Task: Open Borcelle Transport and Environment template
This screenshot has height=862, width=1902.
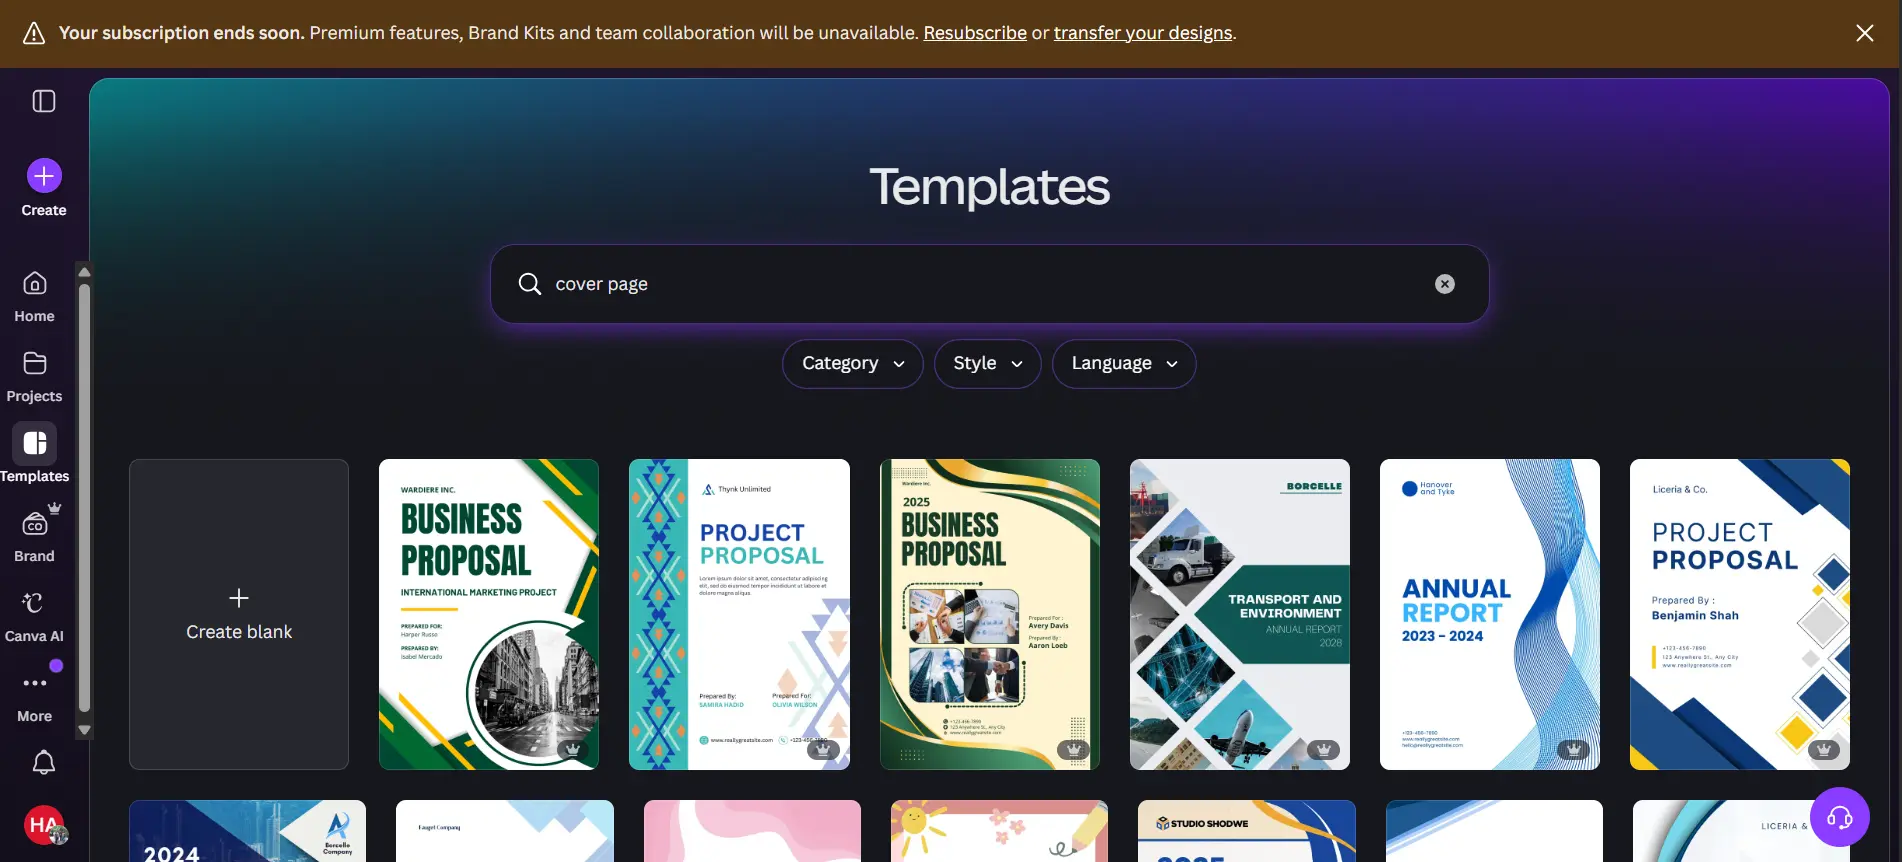Action: tap(1240, 614)
